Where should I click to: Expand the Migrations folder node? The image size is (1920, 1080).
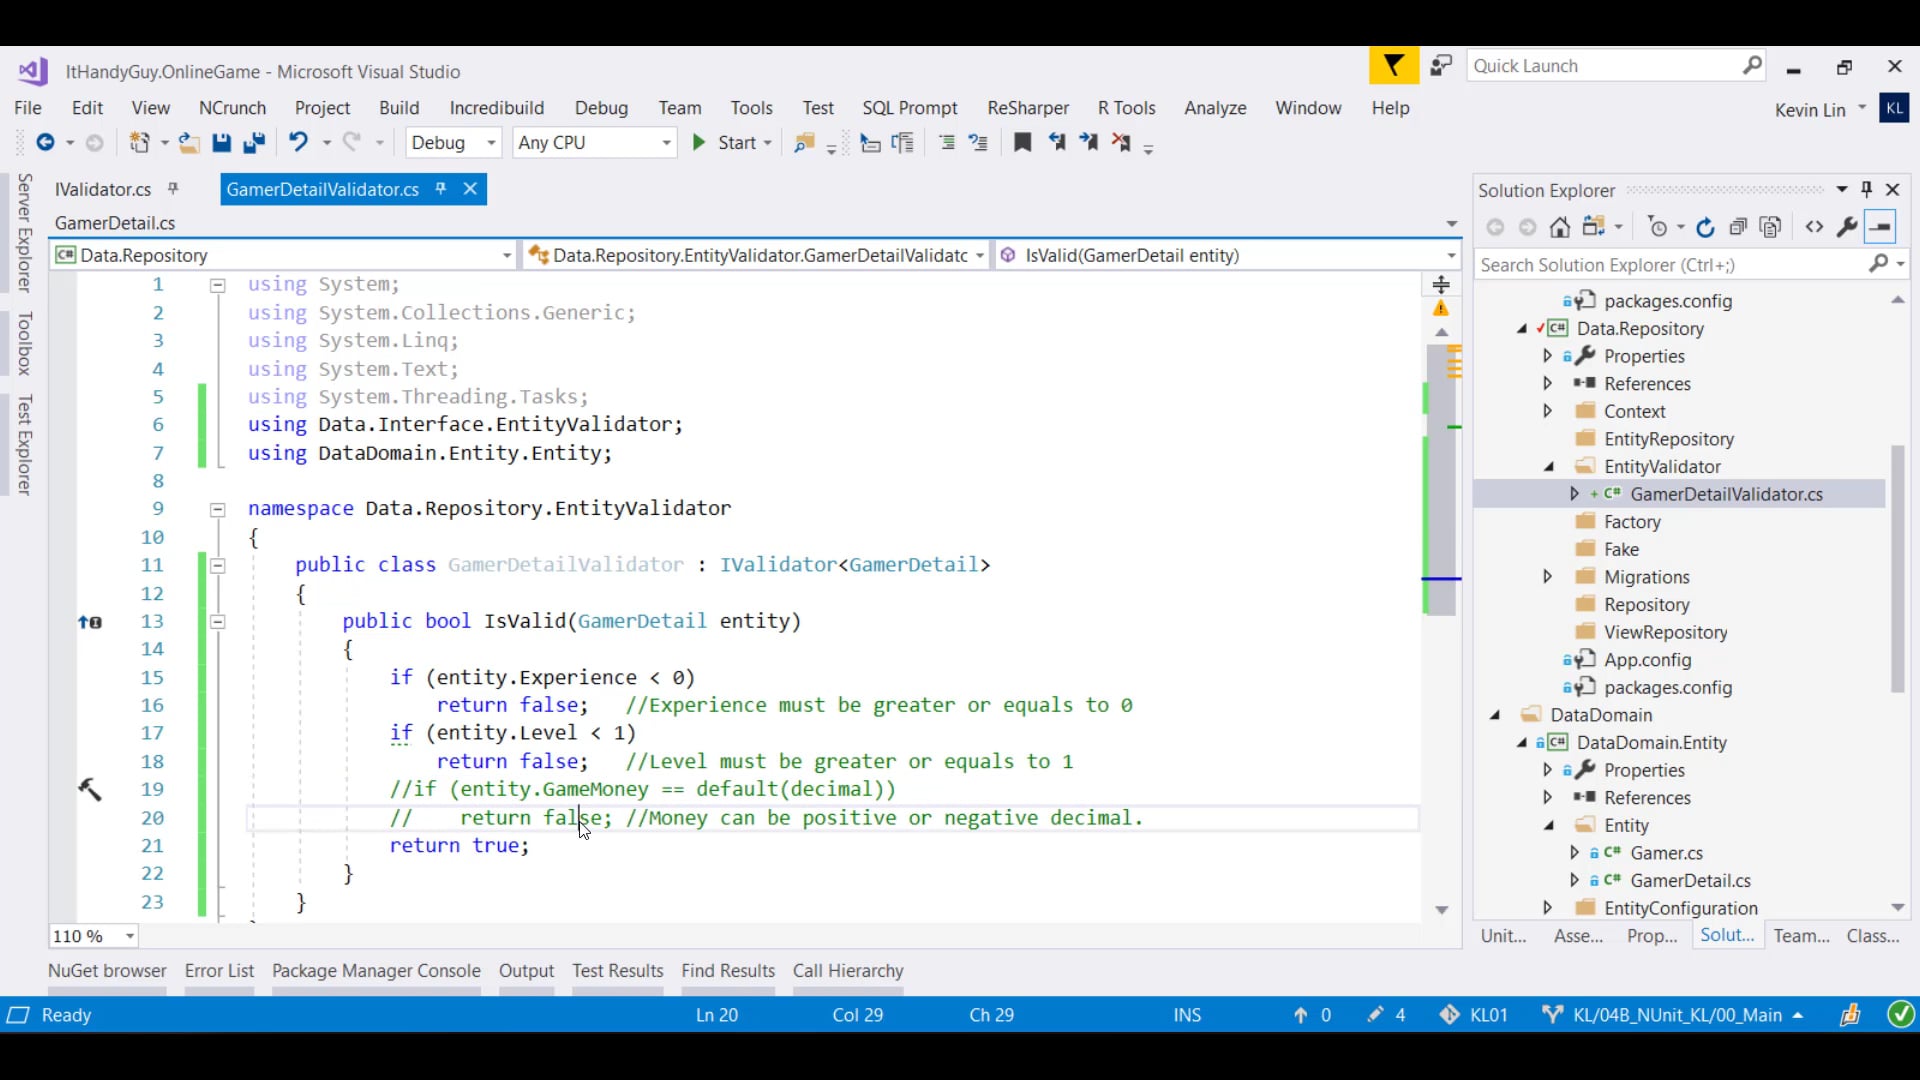(x=1547, y=577)
